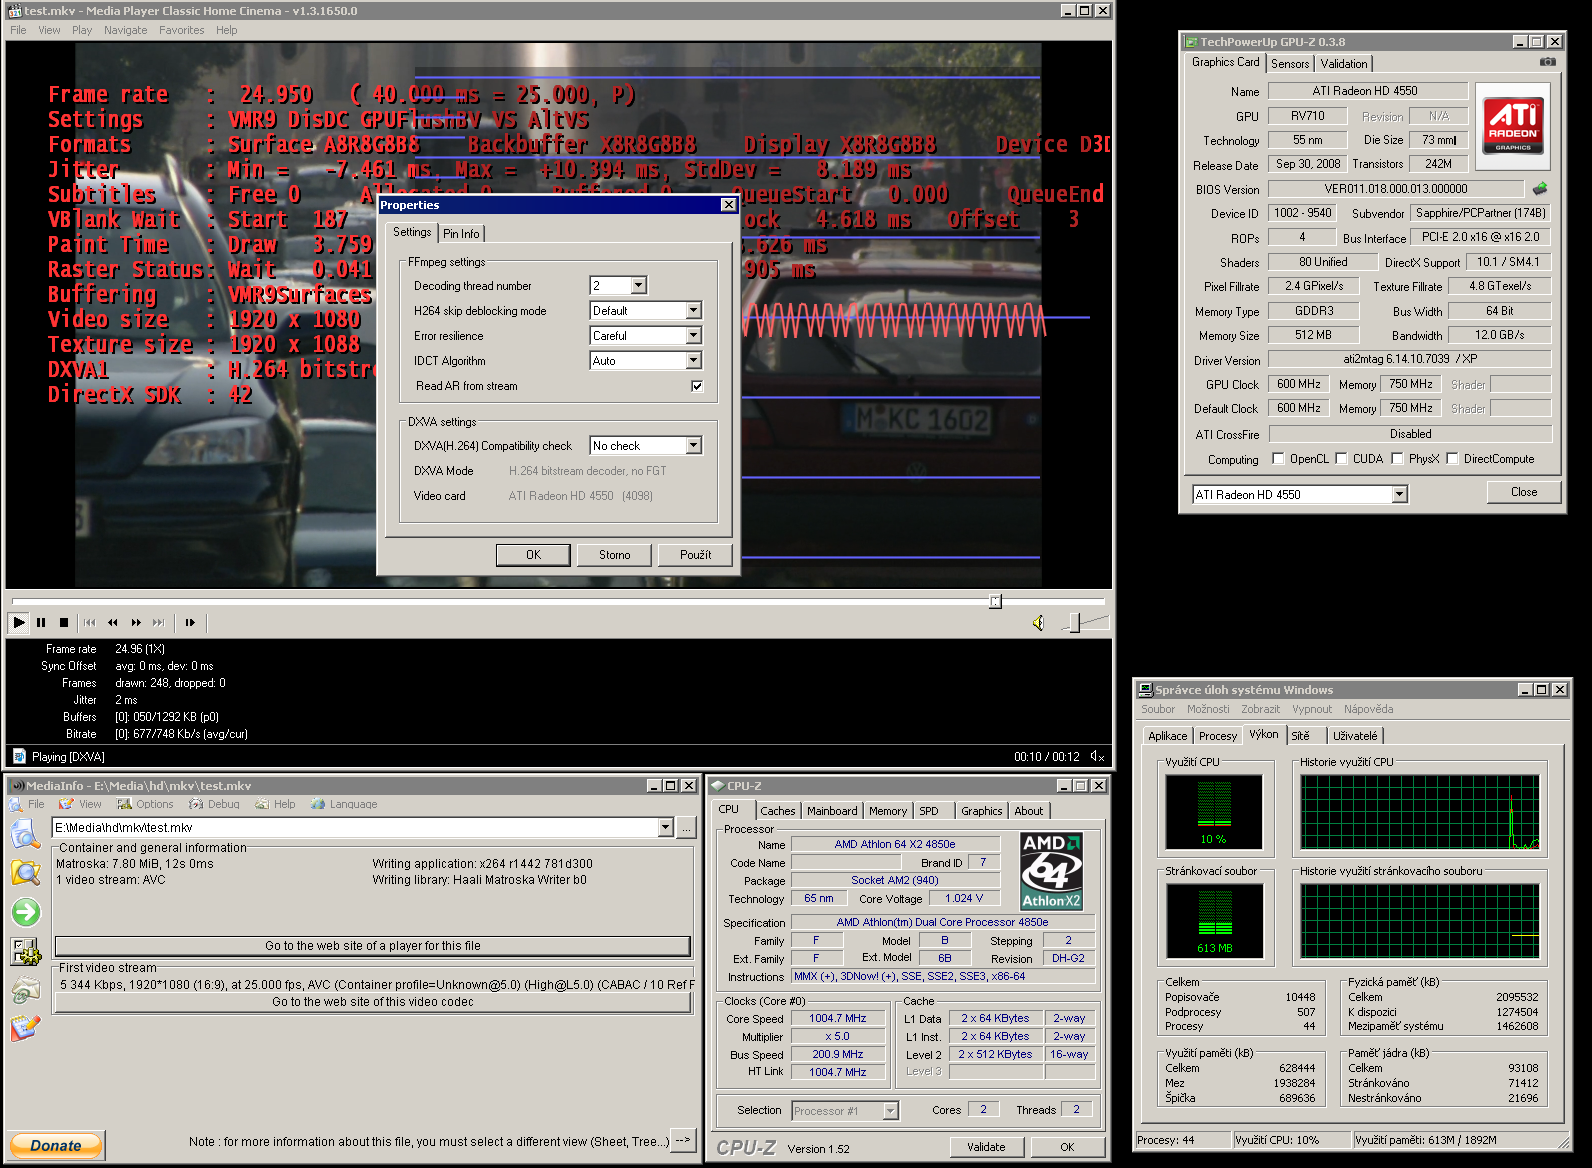Screen dimensions: 1592x1168
Task: Click Go to web site of this video codec
Action: 373,1002
